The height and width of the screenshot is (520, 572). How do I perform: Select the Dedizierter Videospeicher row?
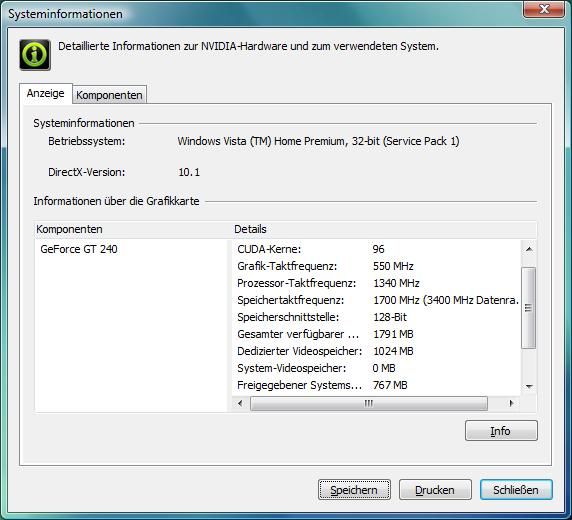(x=376, y=351)
